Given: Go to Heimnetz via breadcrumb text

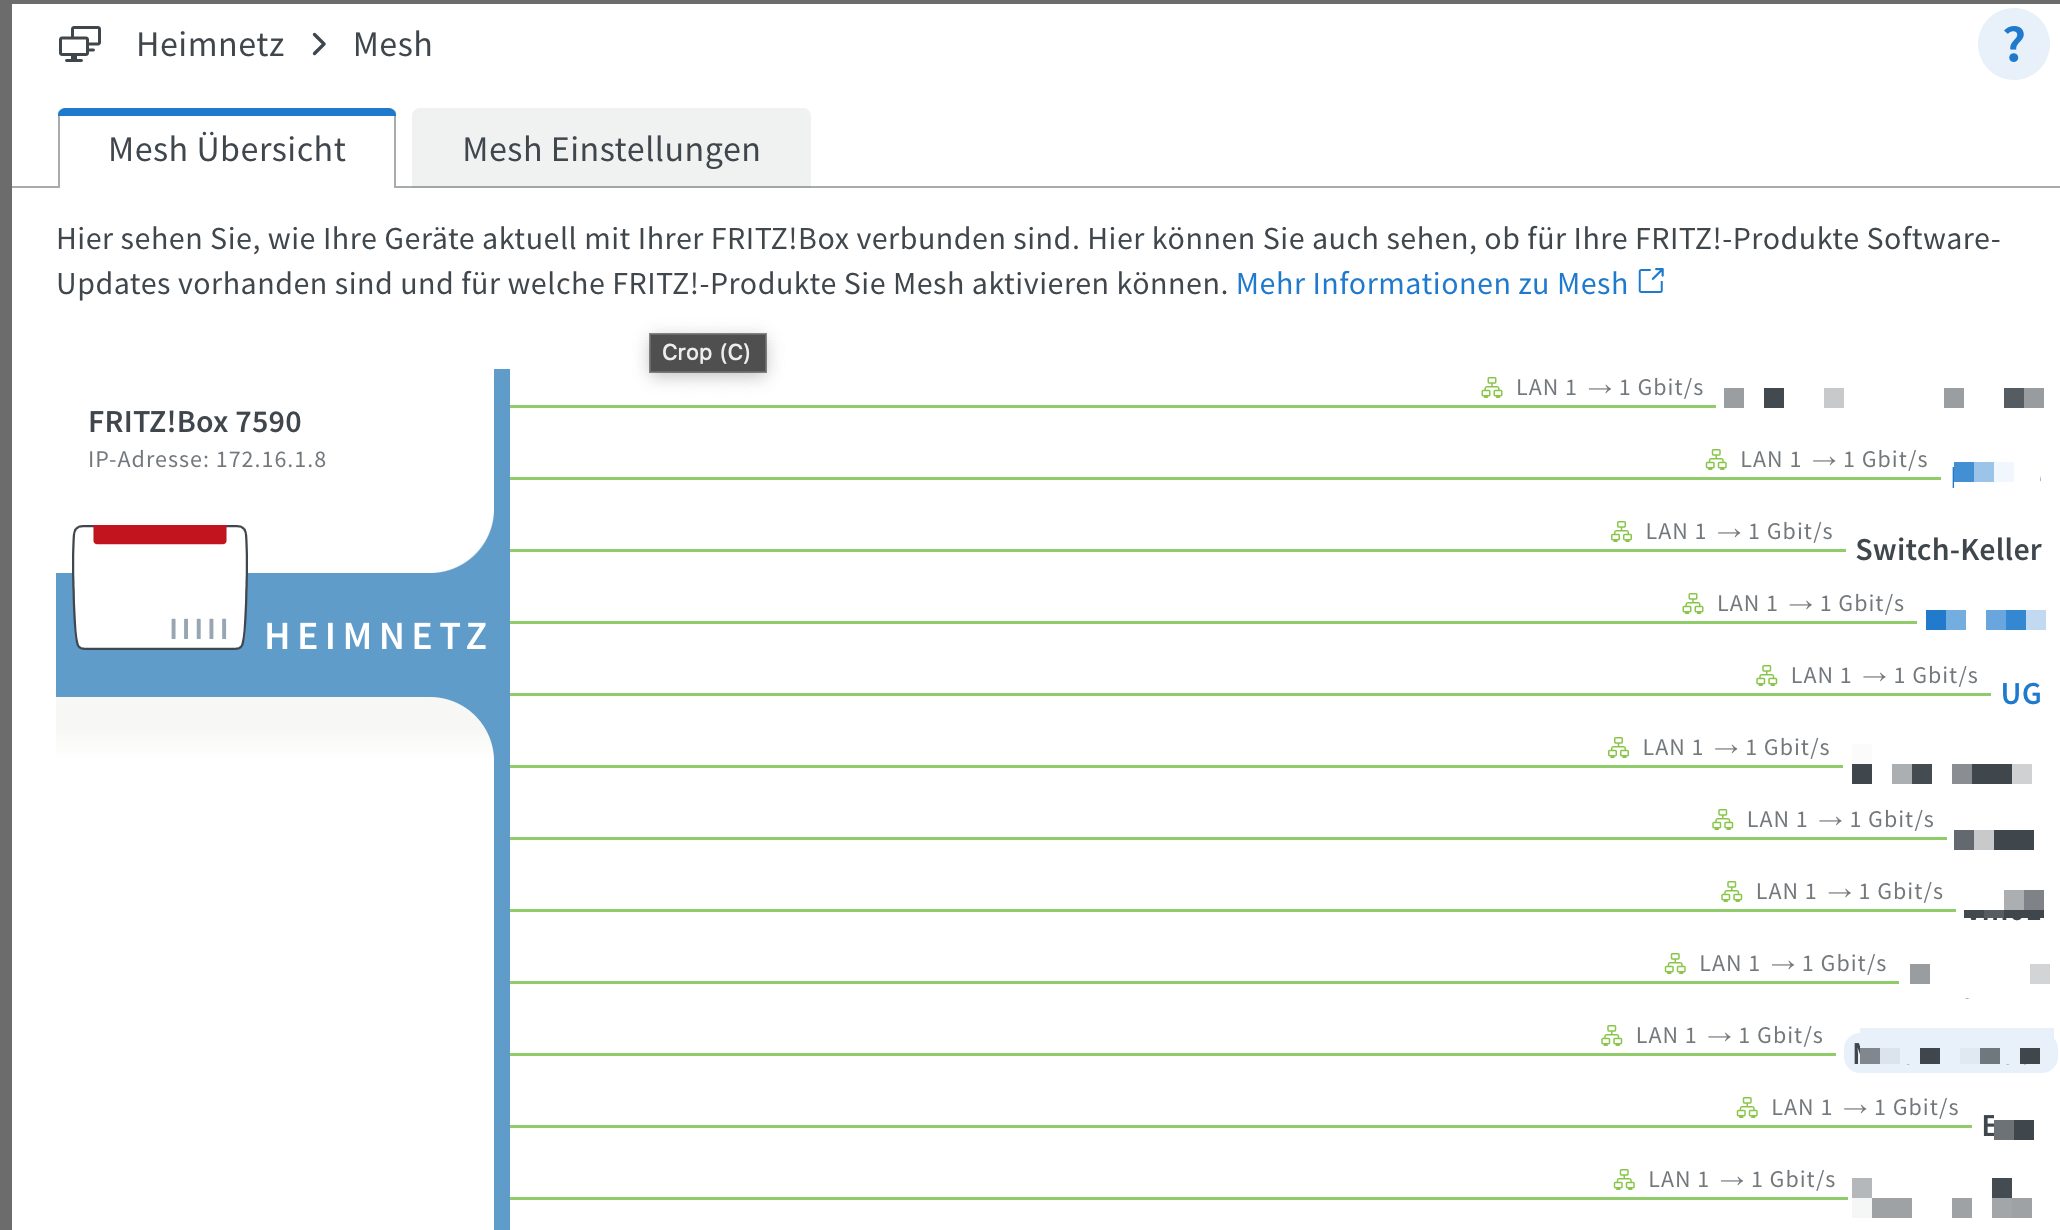Looking at the screenshot, I should point(210,45).
